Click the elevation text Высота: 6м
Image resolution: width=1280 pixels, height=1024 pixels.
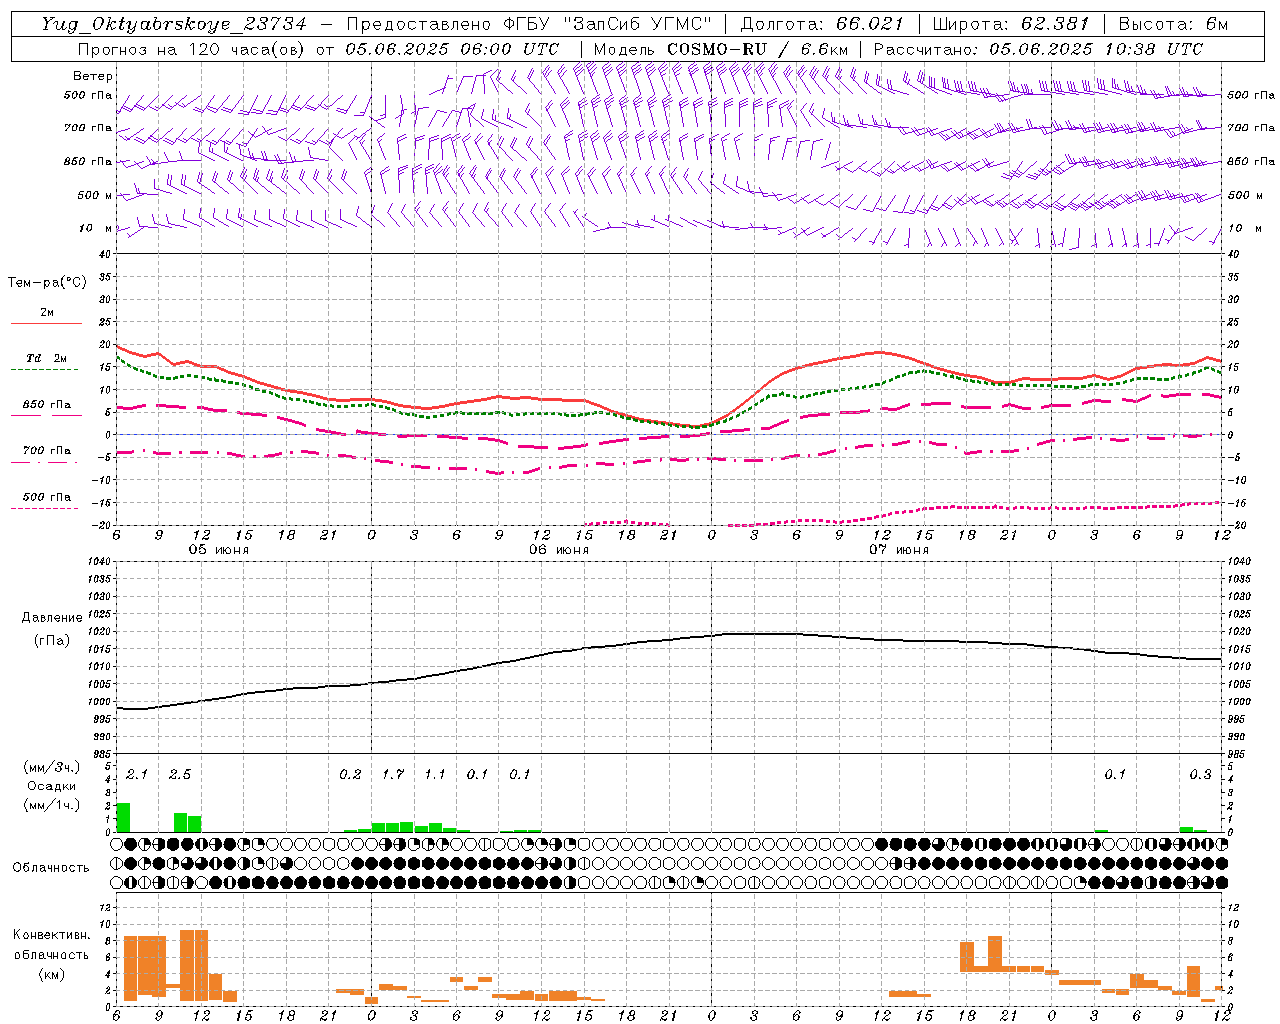(1173, 24)
